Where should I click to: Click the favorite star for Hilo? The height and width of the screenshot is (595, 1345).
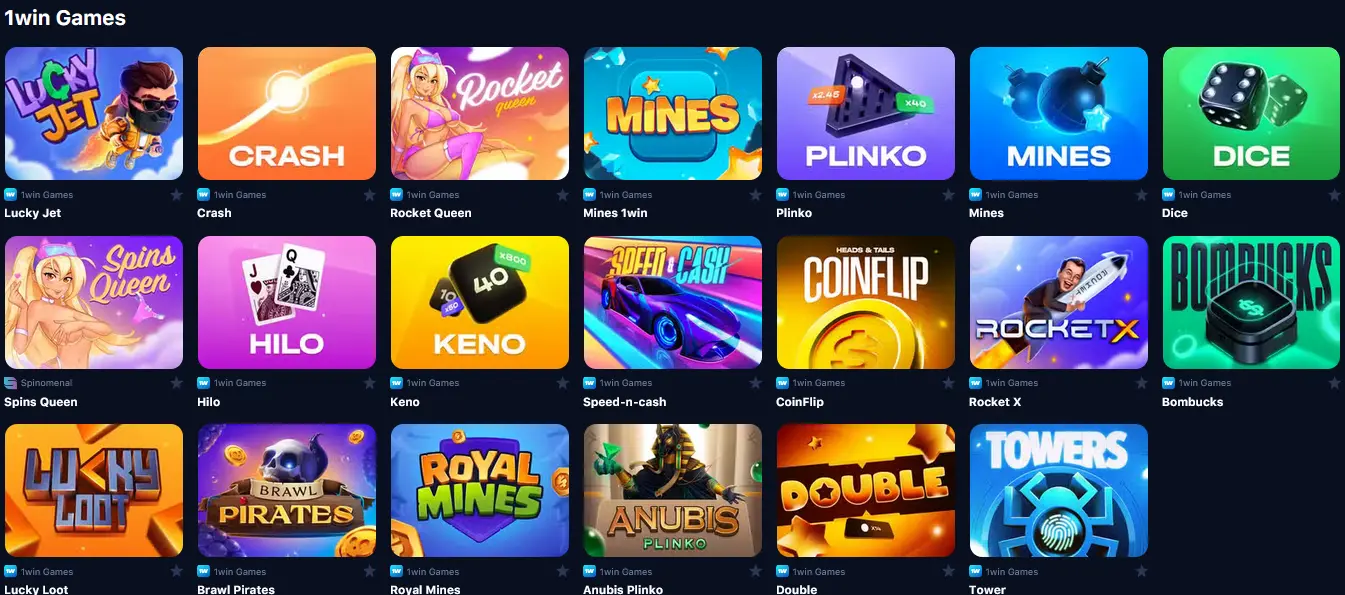click(x=369, y=383)
